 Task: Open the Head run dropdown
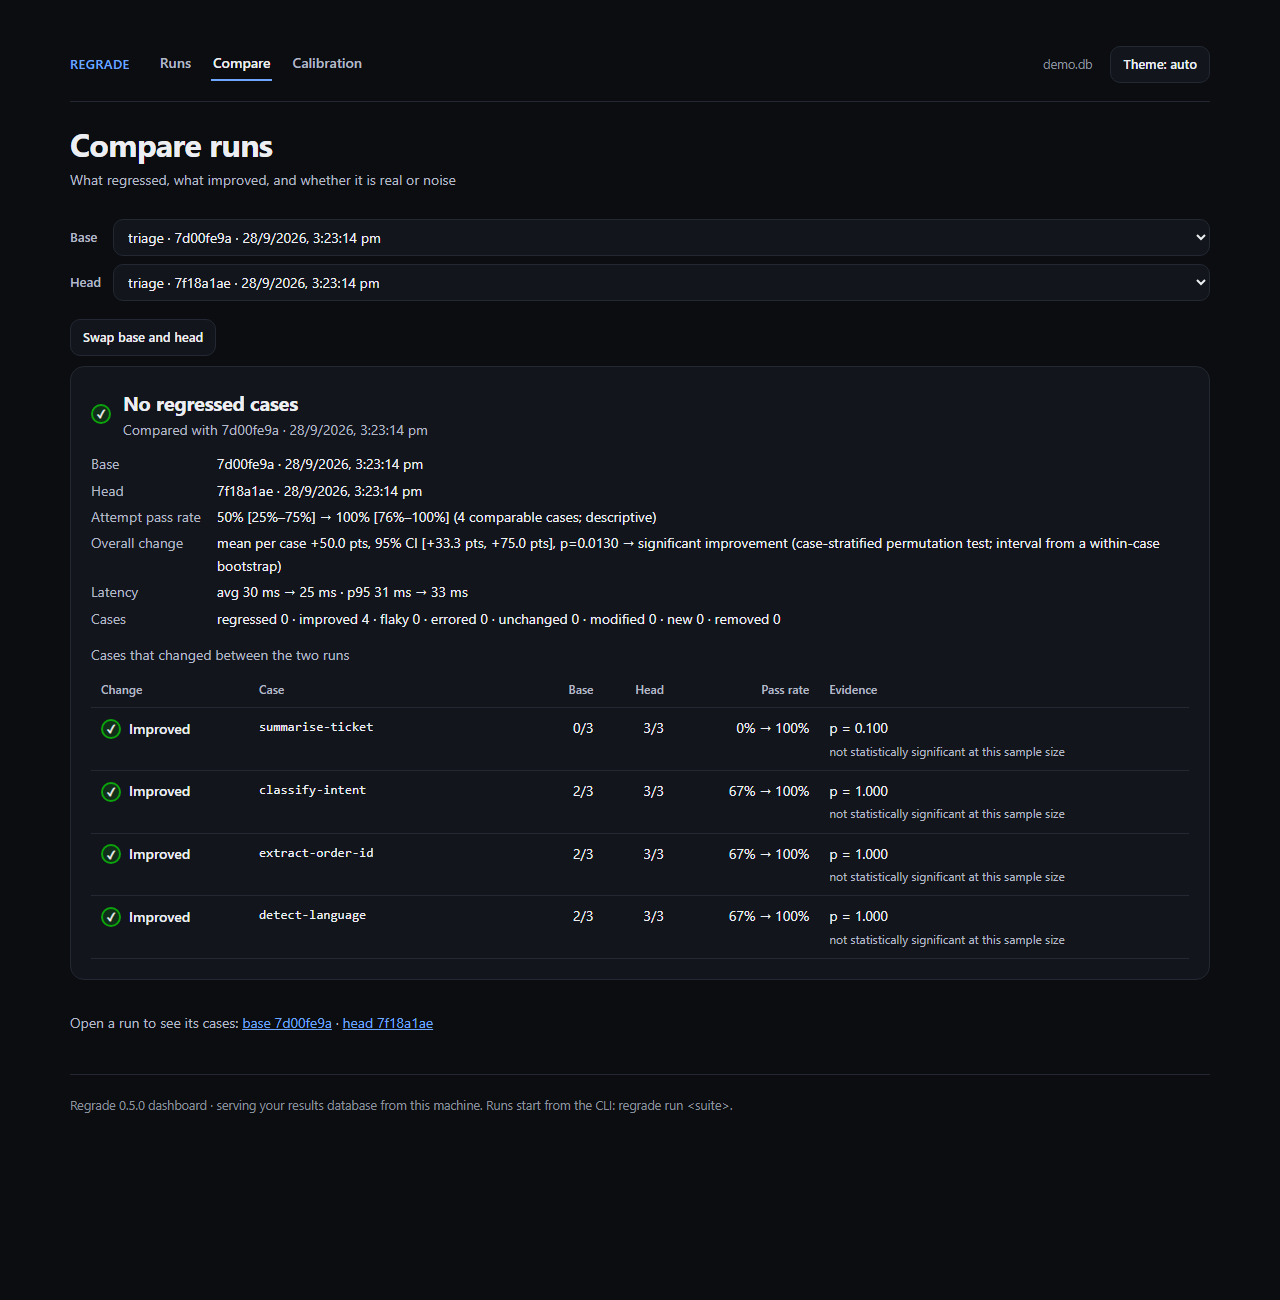pos(661,283)
